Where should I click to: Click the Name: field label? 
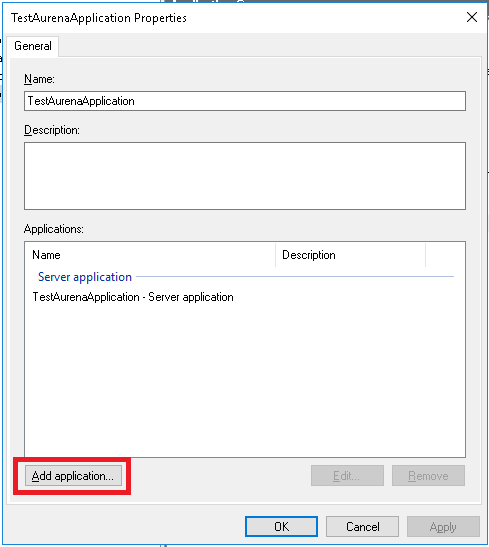pyautogui.click(x=39, y=79)
